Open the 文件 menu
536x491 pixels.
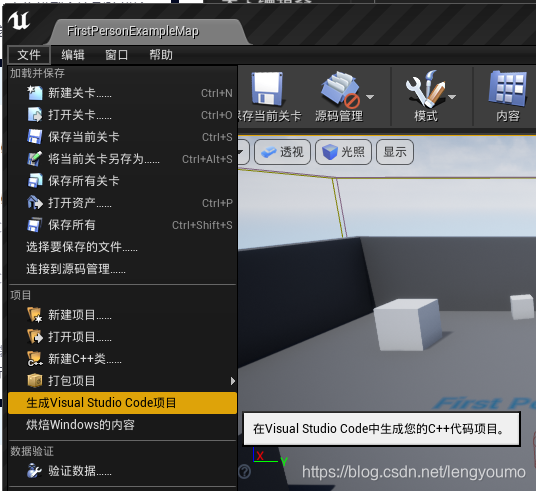(29, 55)
